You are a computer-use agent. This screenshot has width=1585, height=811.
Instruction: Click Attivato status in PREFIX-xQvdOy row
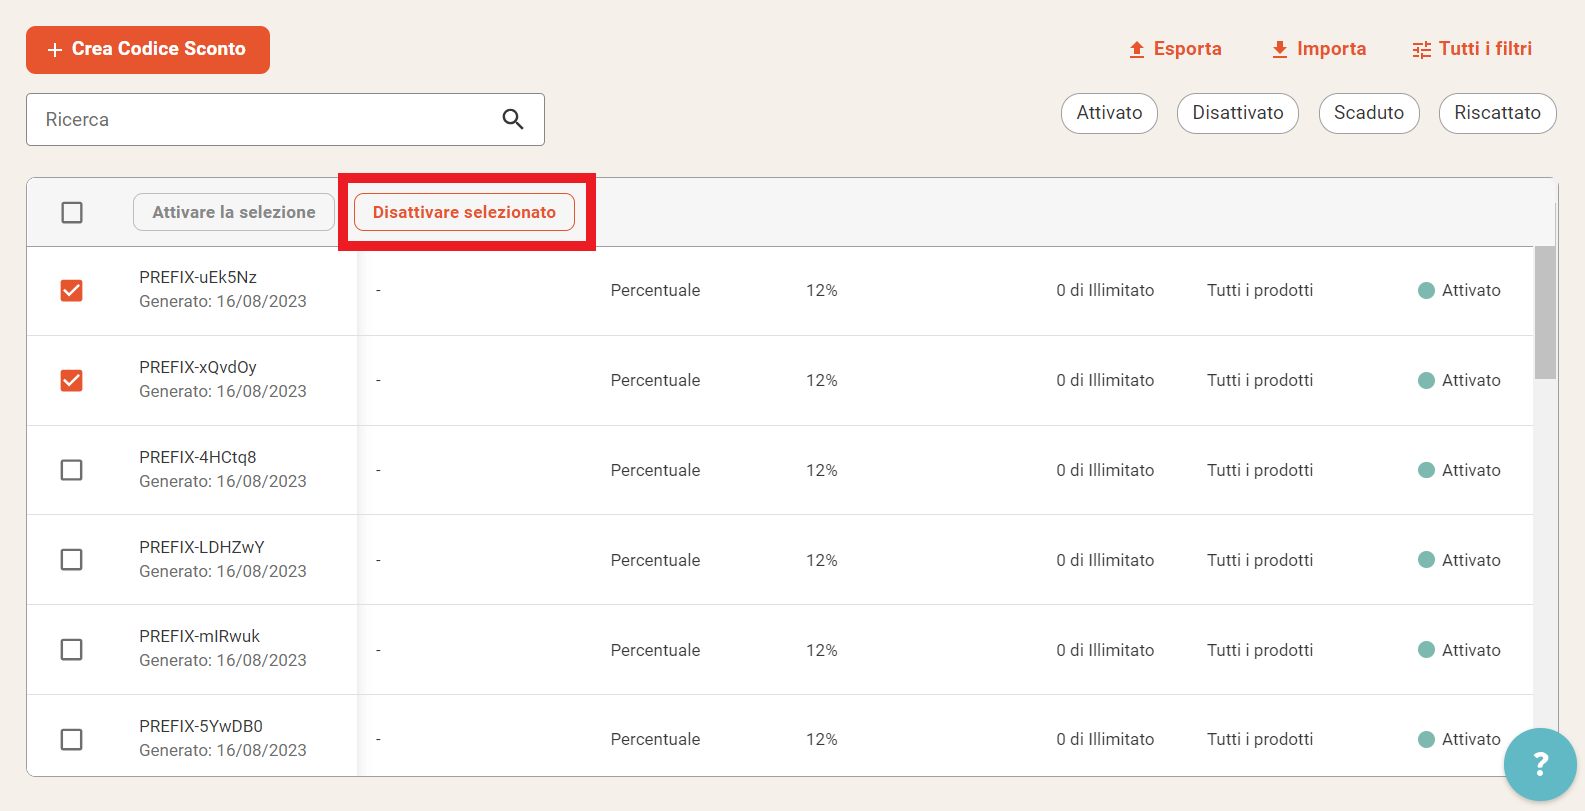coord(1460,380)
